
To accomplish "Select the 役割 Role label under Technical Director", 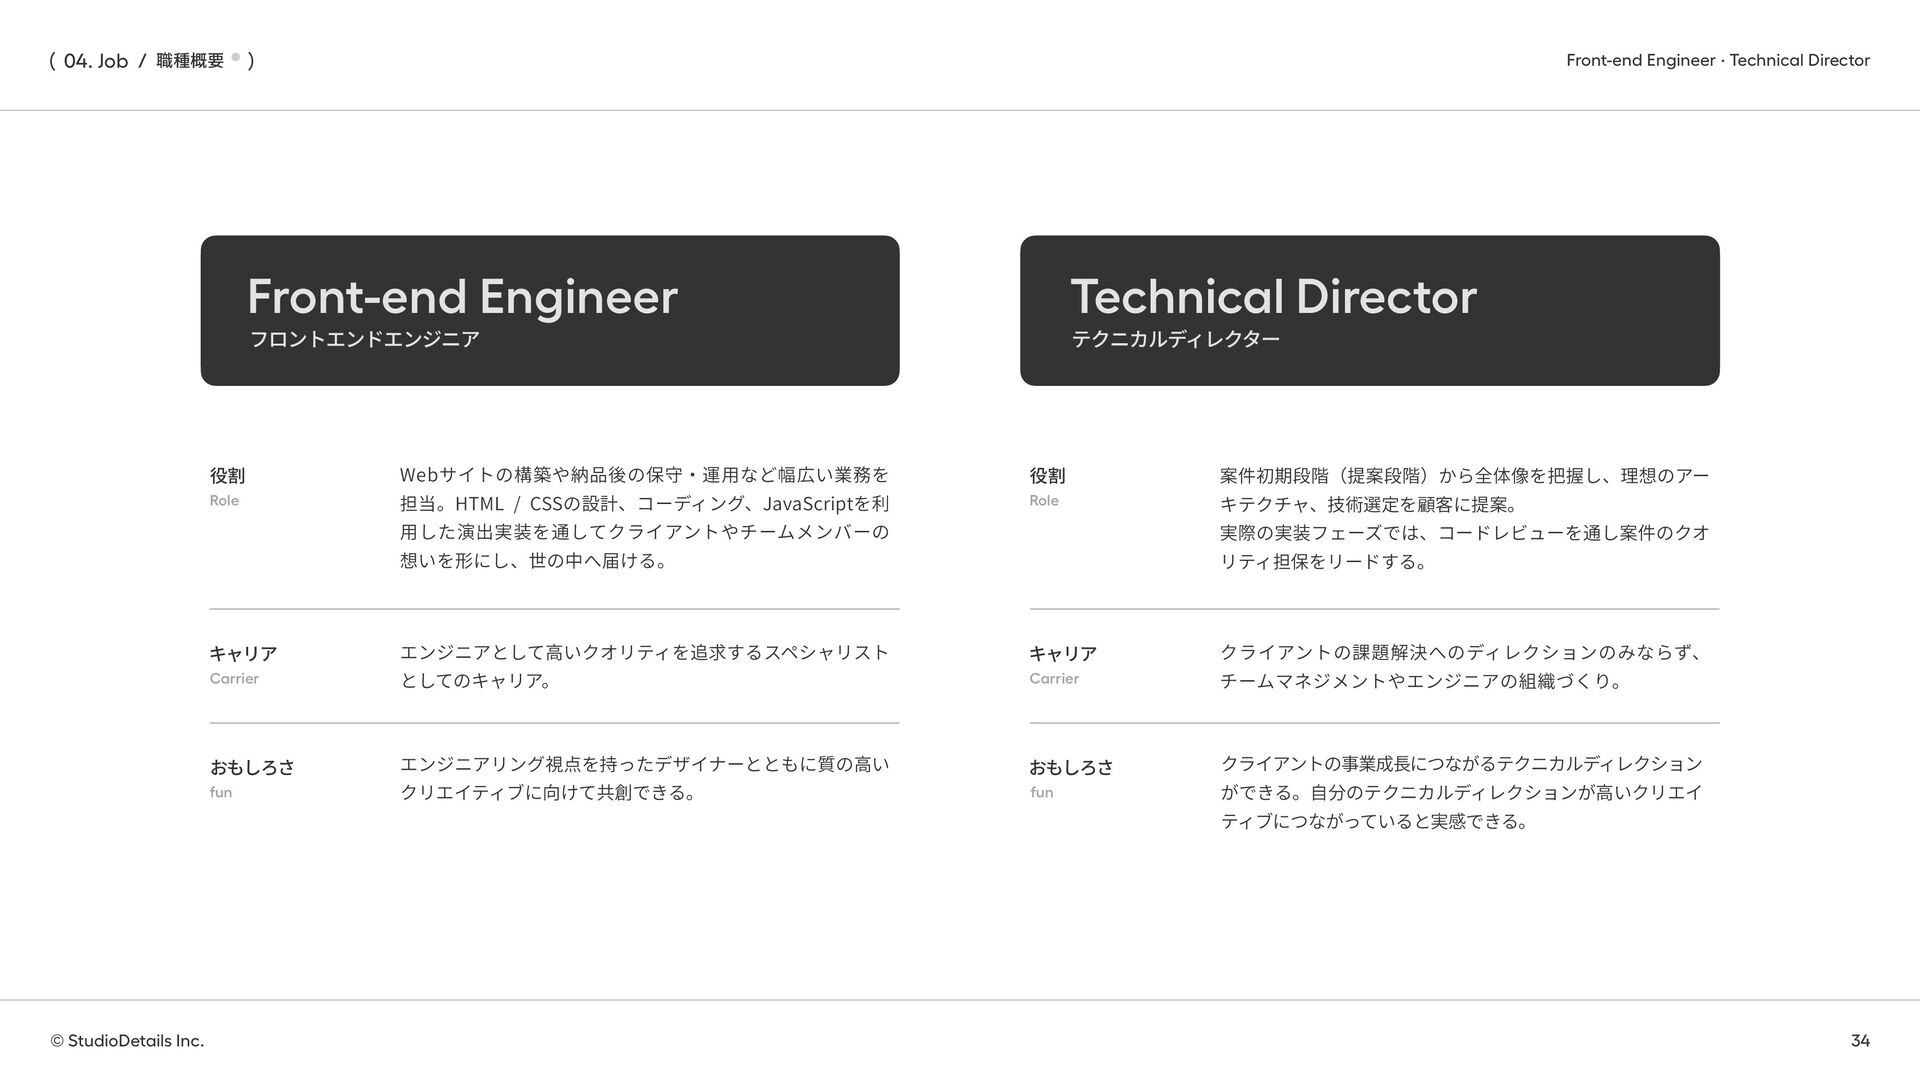I will coord(1047,487).
